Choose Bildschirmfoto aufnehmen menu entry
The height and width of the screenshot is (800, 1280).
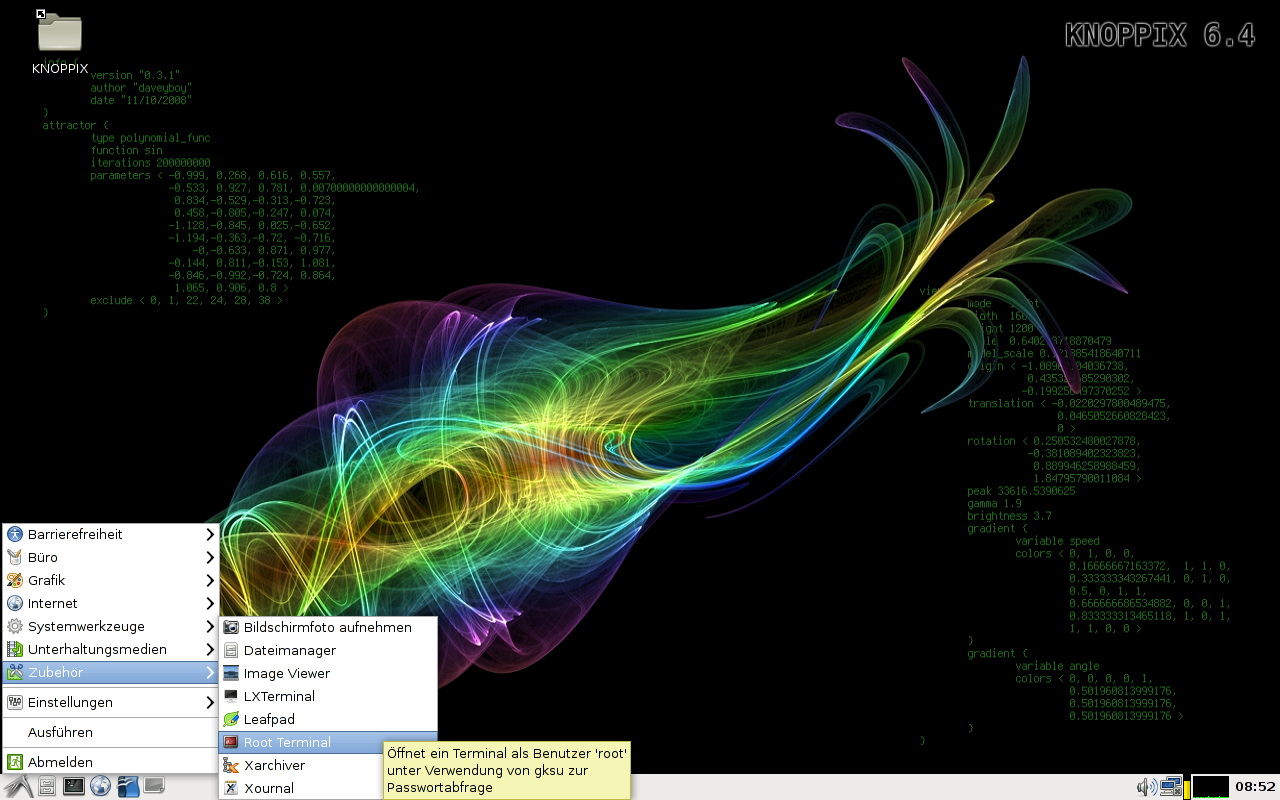tap(327, 627)
